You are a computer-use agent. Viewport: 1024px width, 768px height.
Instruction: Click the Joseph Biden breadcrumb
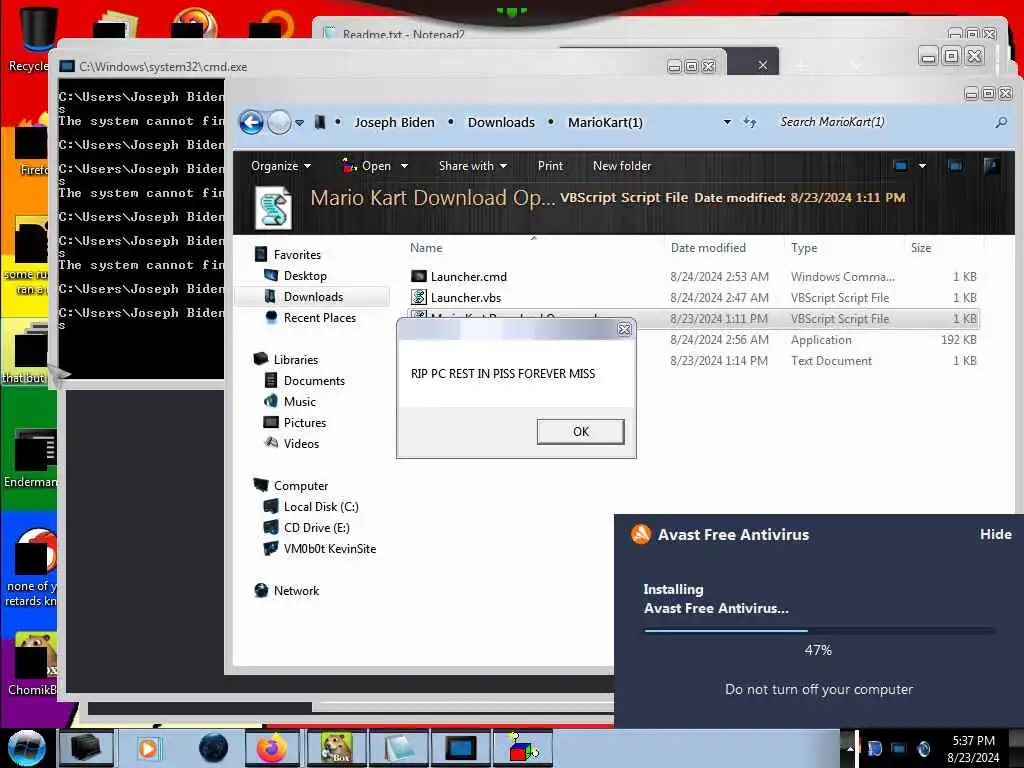click(x=394, y=122)
